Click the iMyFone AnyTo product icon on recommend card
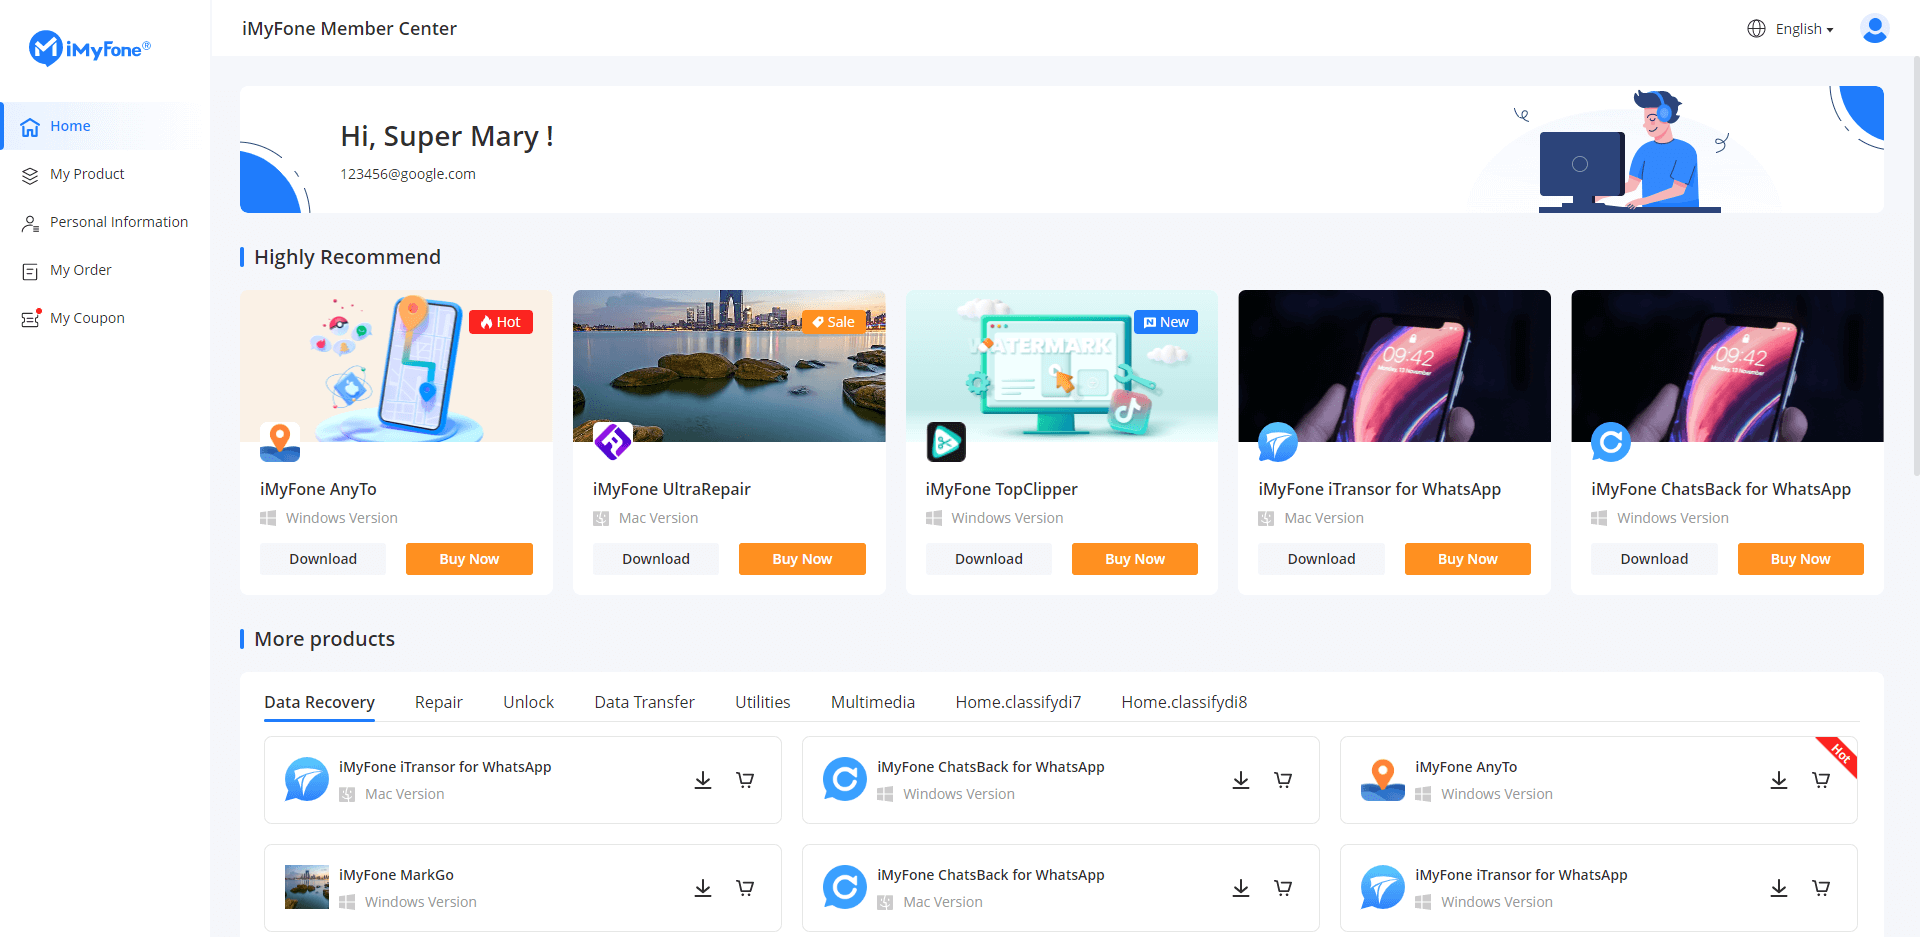The height and width of the screenshot is (937, 1920). (280, 442)
